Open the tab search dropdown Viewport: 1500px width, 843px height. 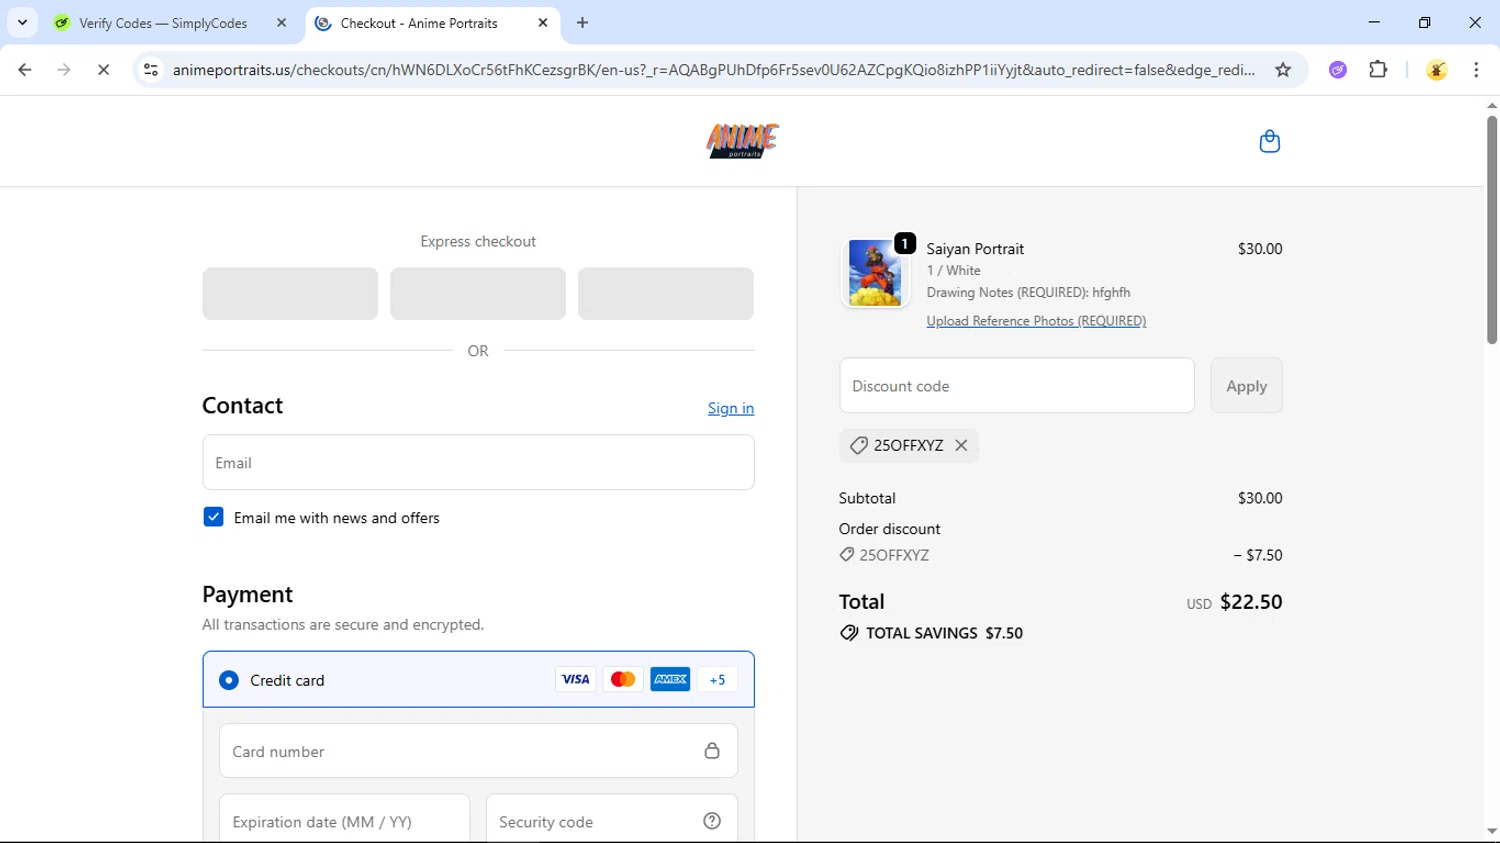pos(22,23)
